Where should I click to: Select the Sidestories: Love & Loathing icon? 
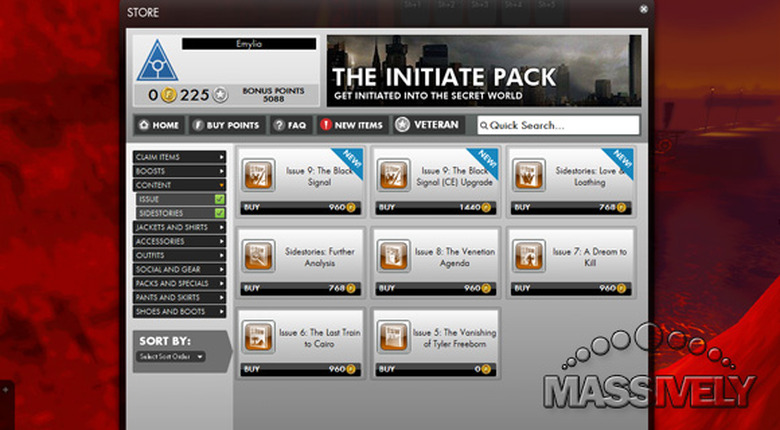[x=529, y=175]
